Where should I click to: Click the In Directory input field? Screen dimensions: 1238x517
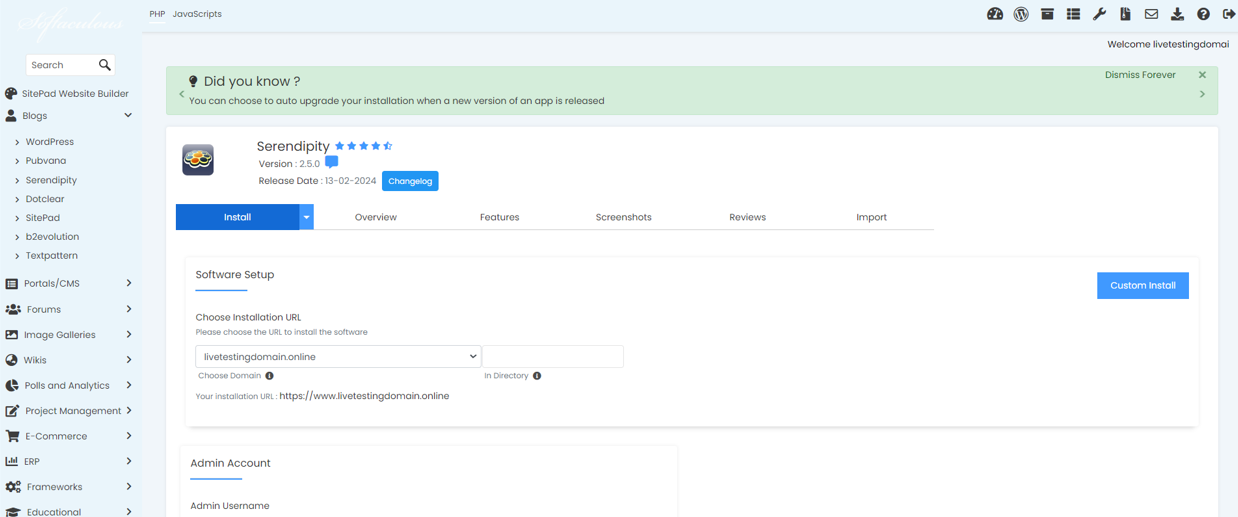pos(553,357)
